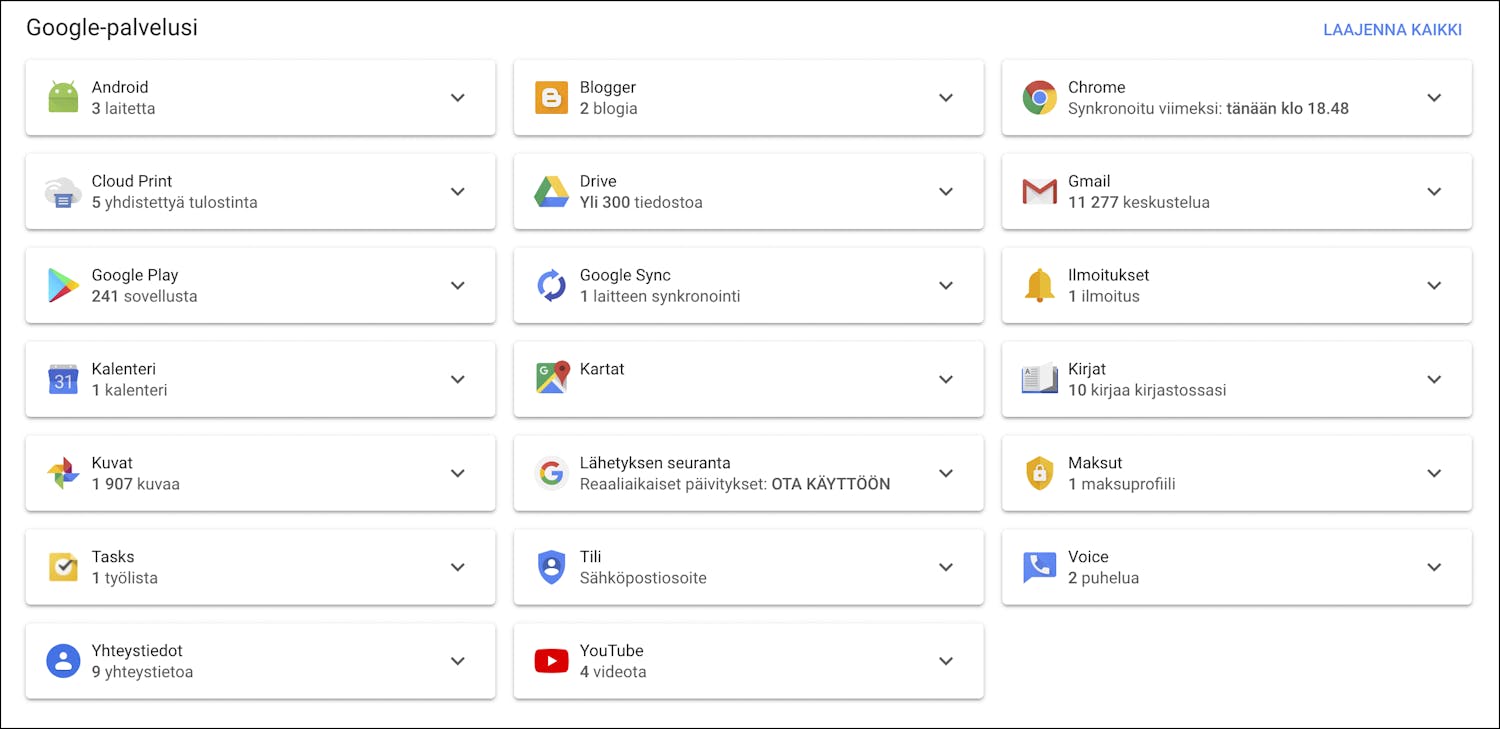
Task: Expand the YouTube card chevron
Action: pos(946,661)
